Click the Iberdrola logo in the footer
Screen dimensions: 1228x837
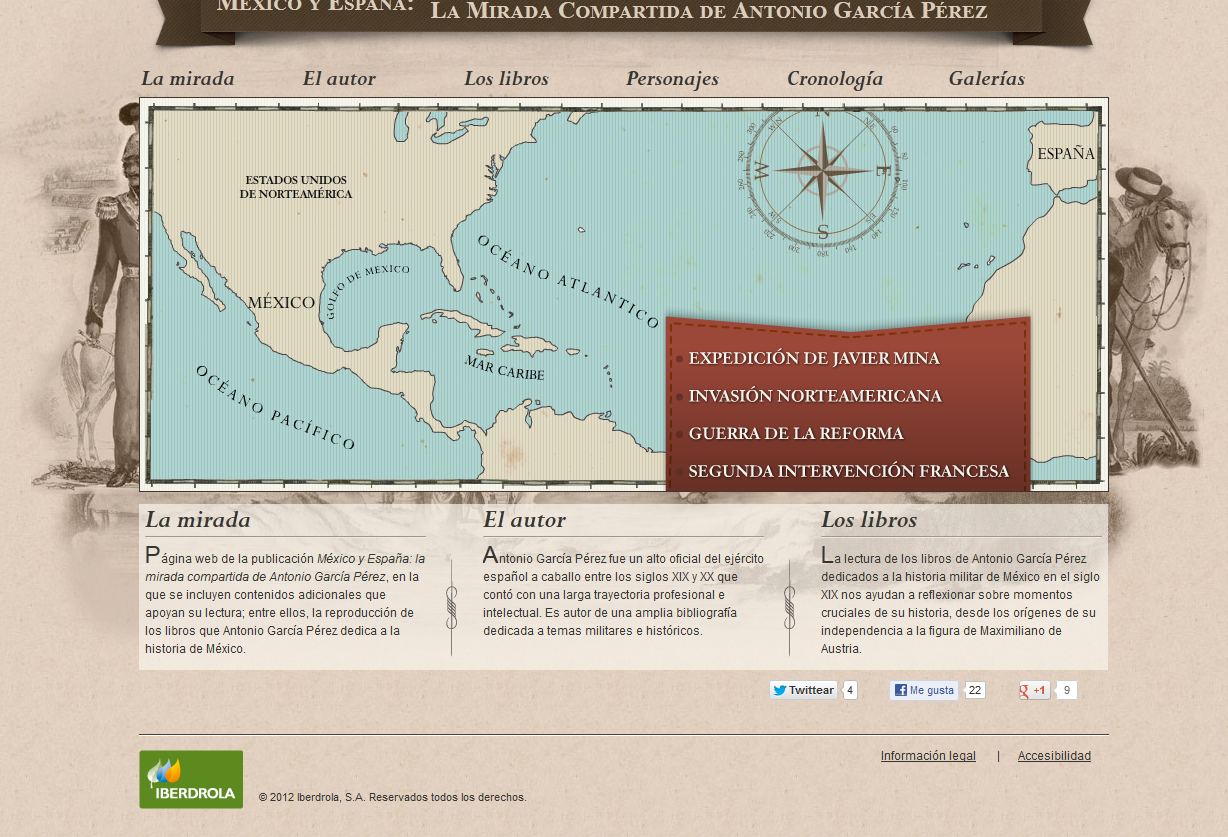(x=191, y=779)
